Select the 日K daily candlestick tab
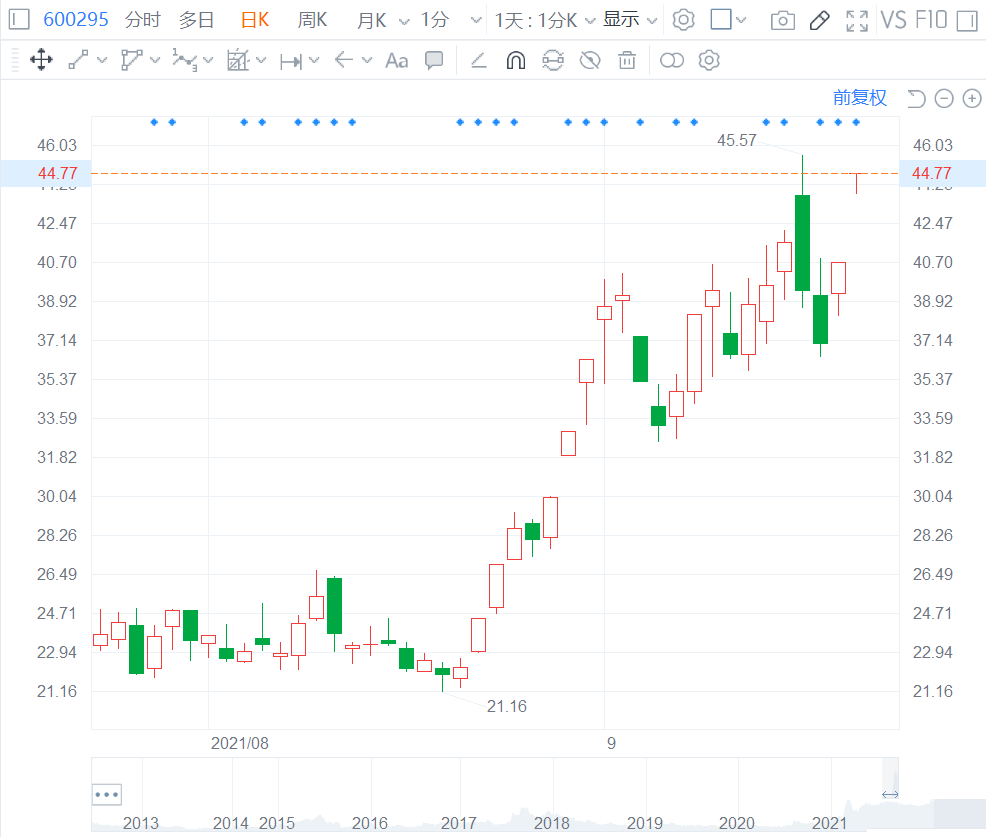 255,20
